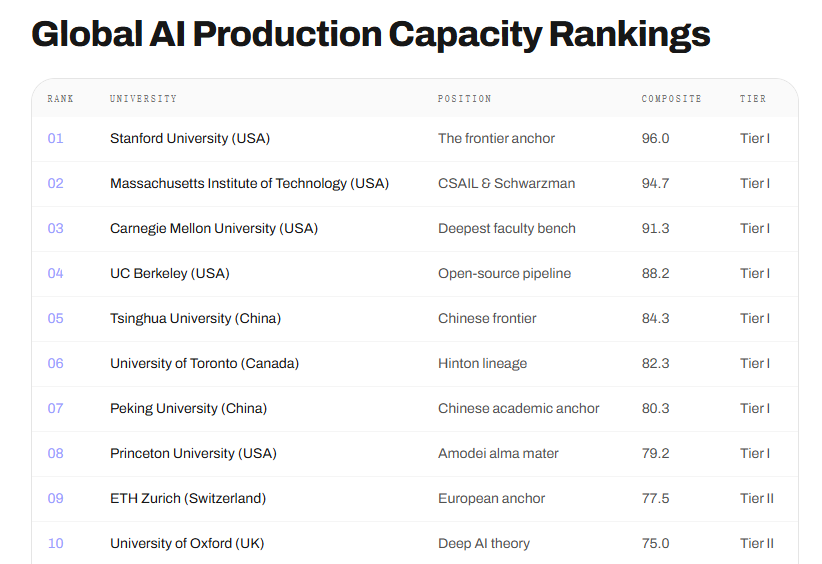Click the Position column header

click(464, 99)
